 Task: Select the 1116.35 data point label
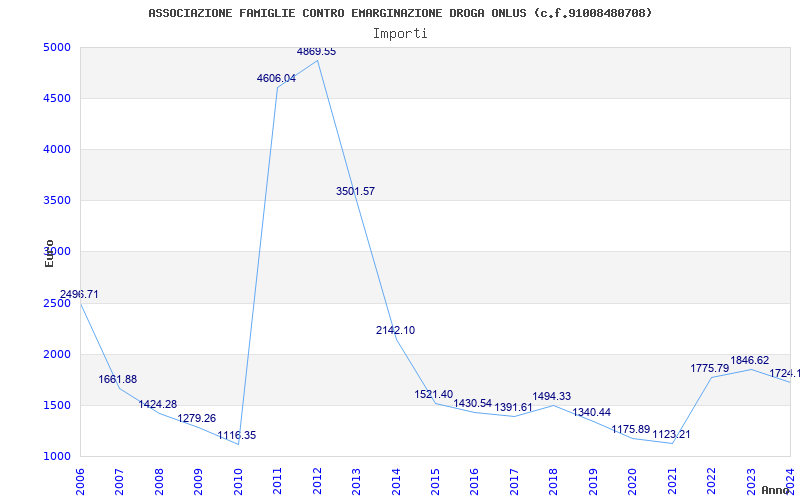[237, 436]
